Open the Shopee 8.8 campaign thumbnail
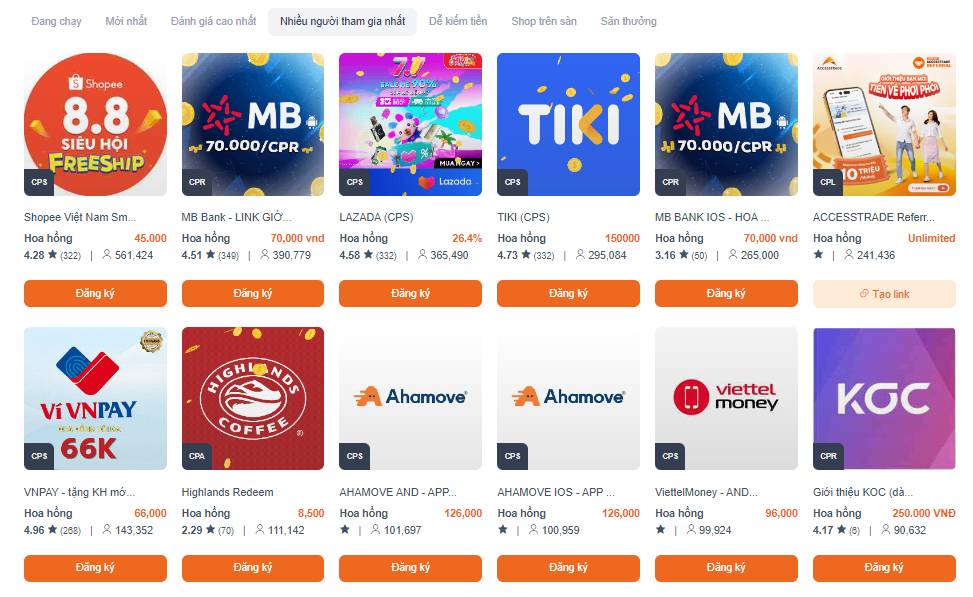Viewport: 973px width, 597px height. pos(95,124)
